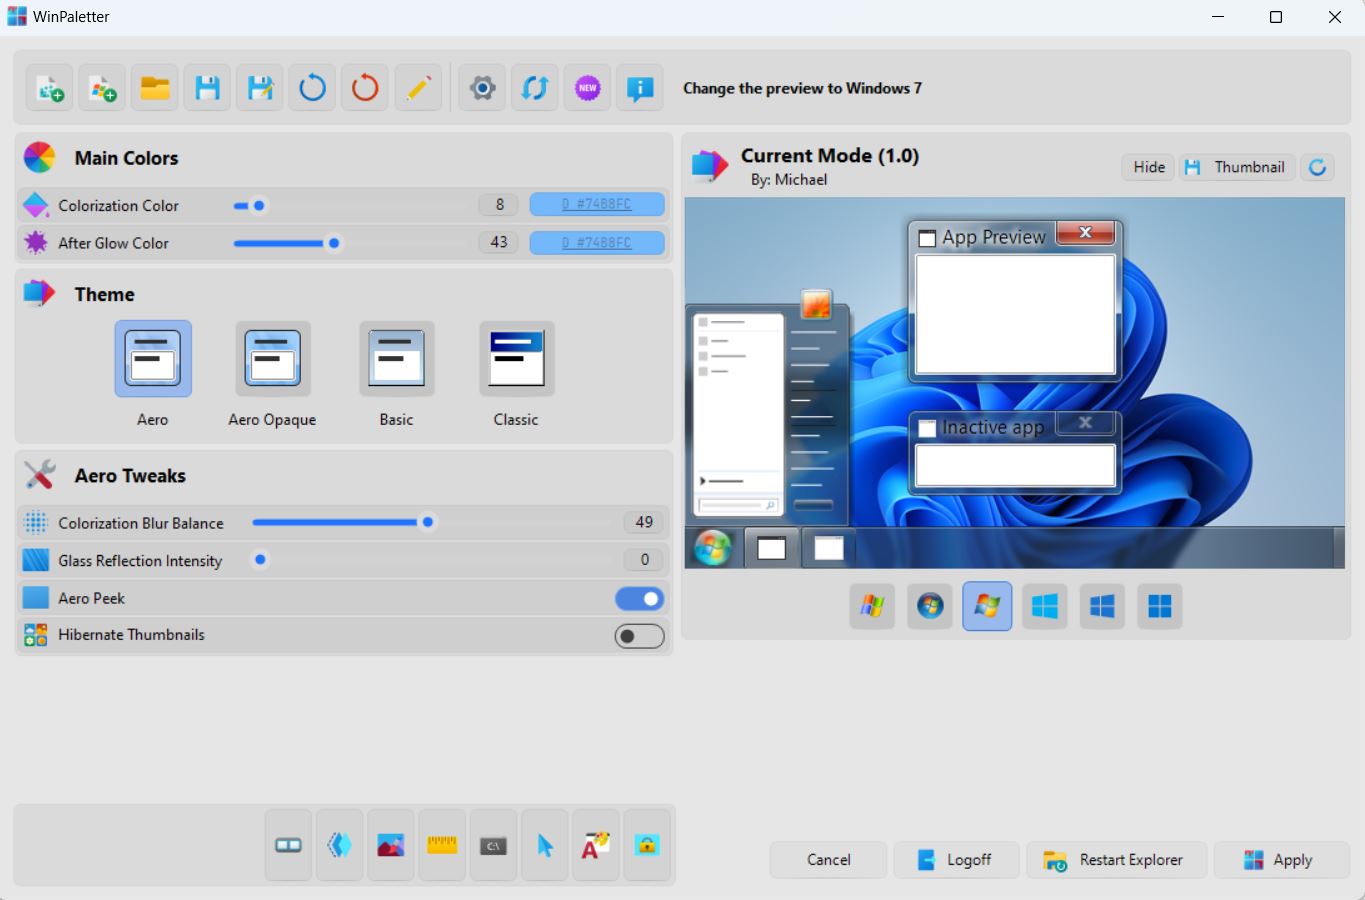Click the Colorization Color hex swatch
The width and height of the screenshot is (1365, 900).
click(x=597, y=205)
